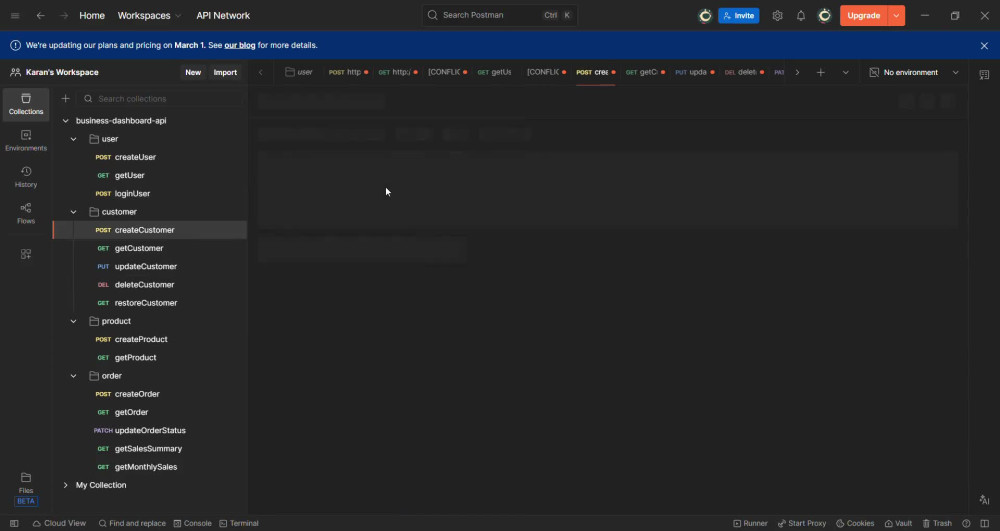Switch to the PUT upda tab

click(x=695, y=72)
